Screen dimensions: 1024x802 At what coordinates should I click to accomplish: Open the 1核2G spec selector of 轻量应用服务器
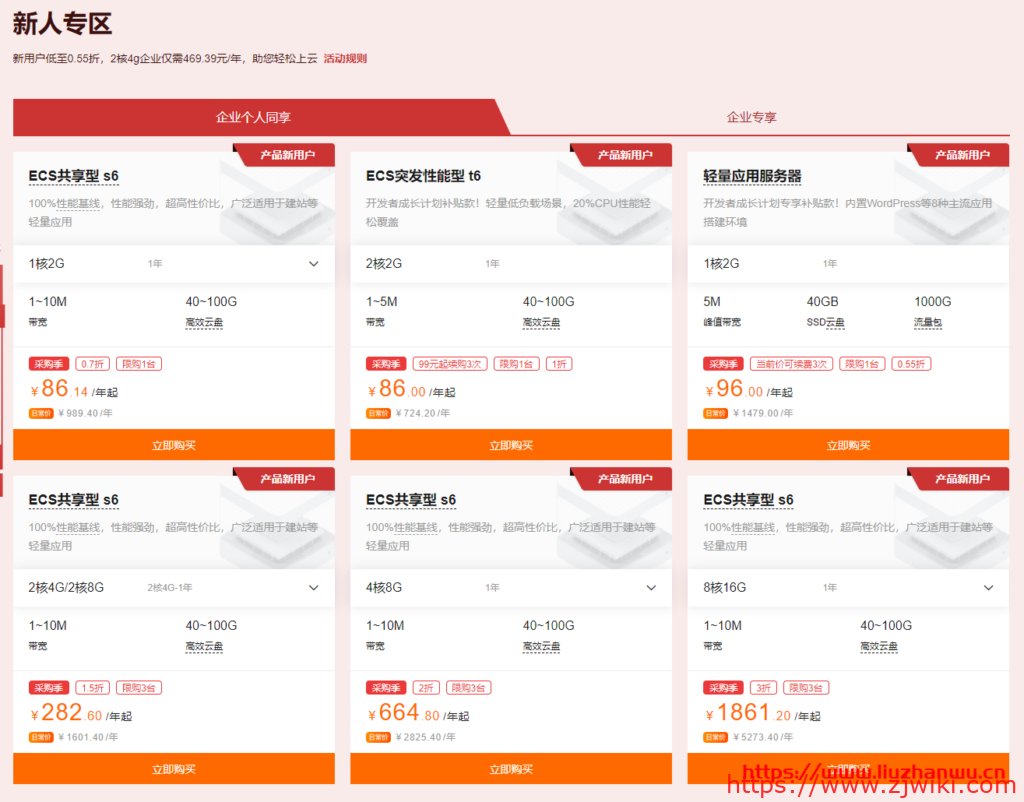pyautogui.click(x=848, y=264)
